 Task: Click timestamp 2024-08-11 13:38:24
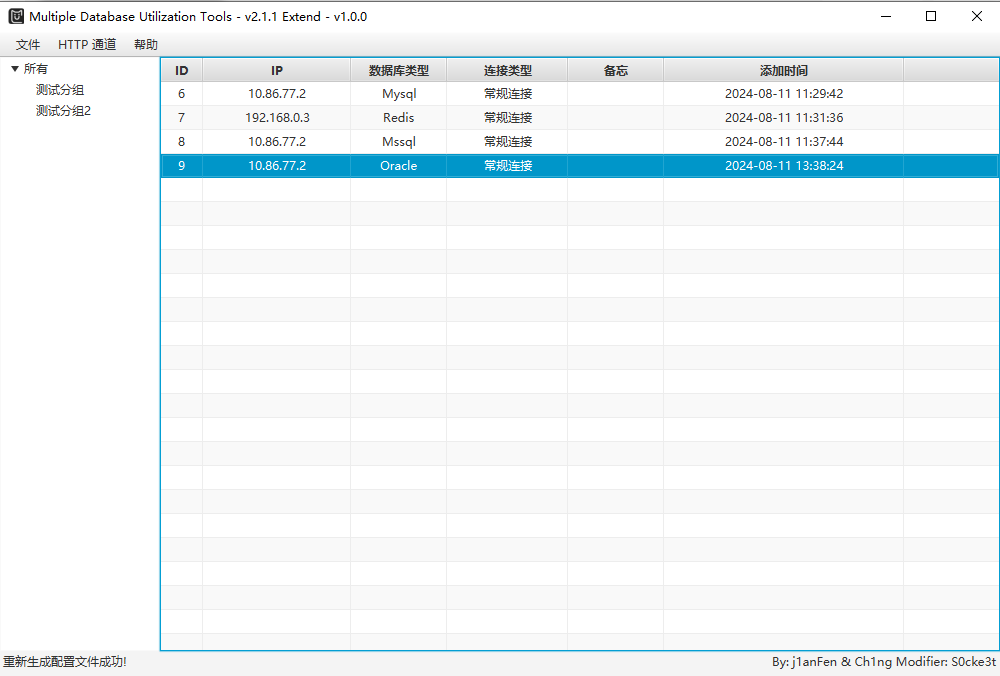point(784,166)
